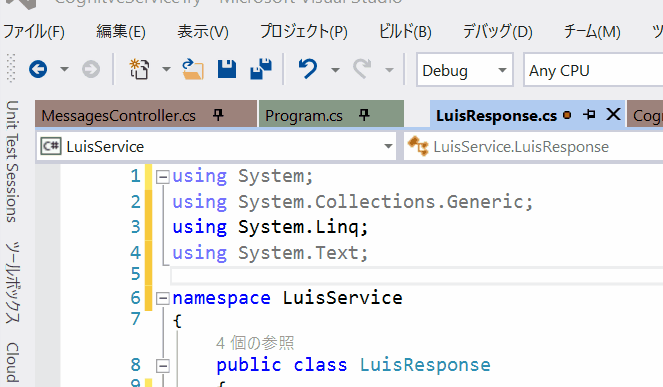Viewport: 663px width, 387px height.
Task: Open the Undo history dropdown arrow
Action: [x=335, y=70]
